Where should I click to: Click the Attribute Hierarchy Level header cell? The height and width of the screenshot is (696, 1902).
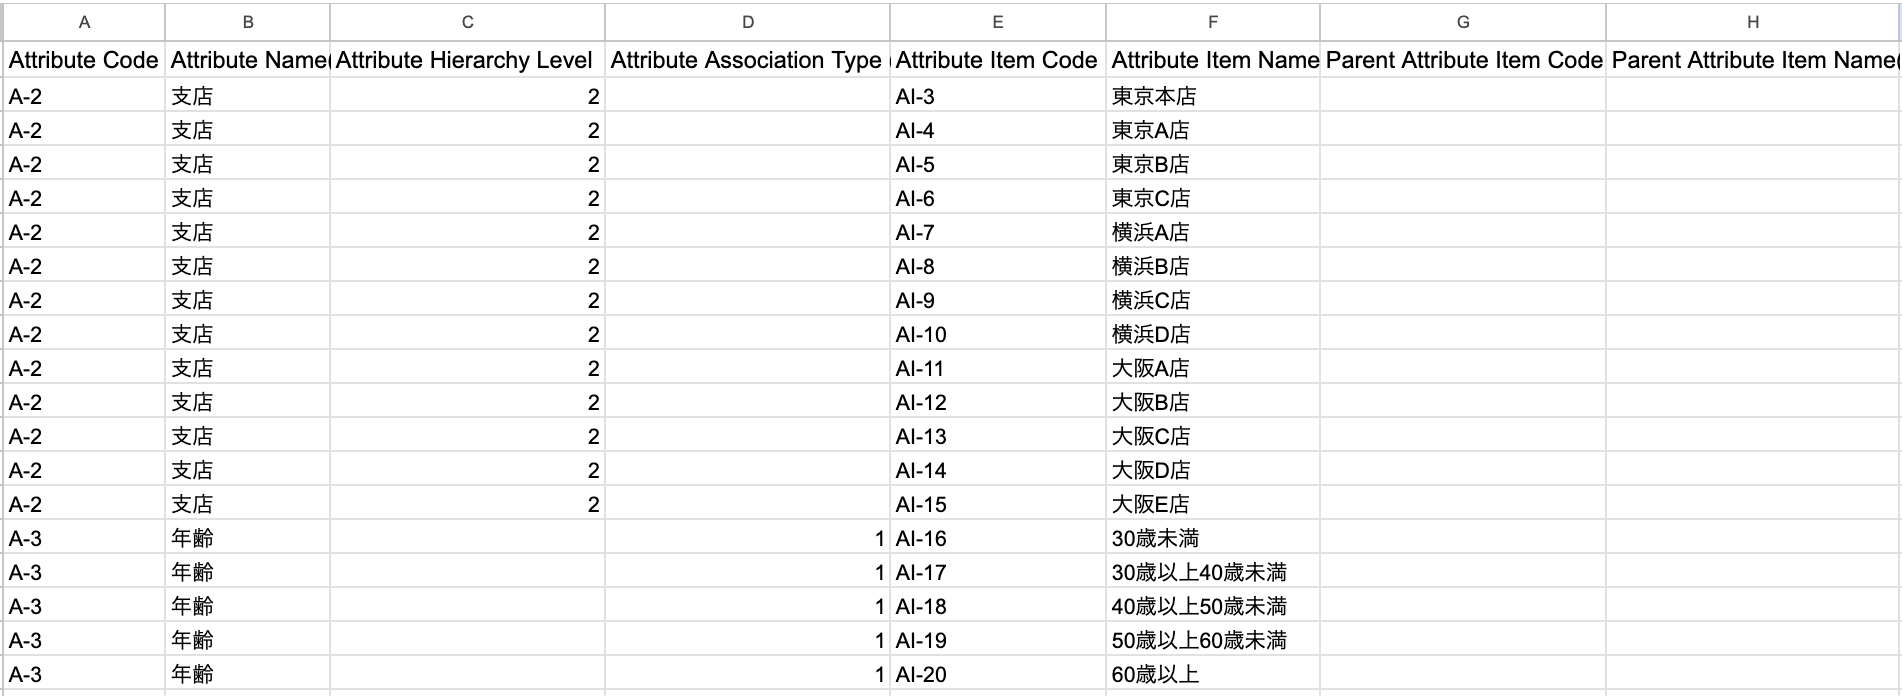pos(466,60)
